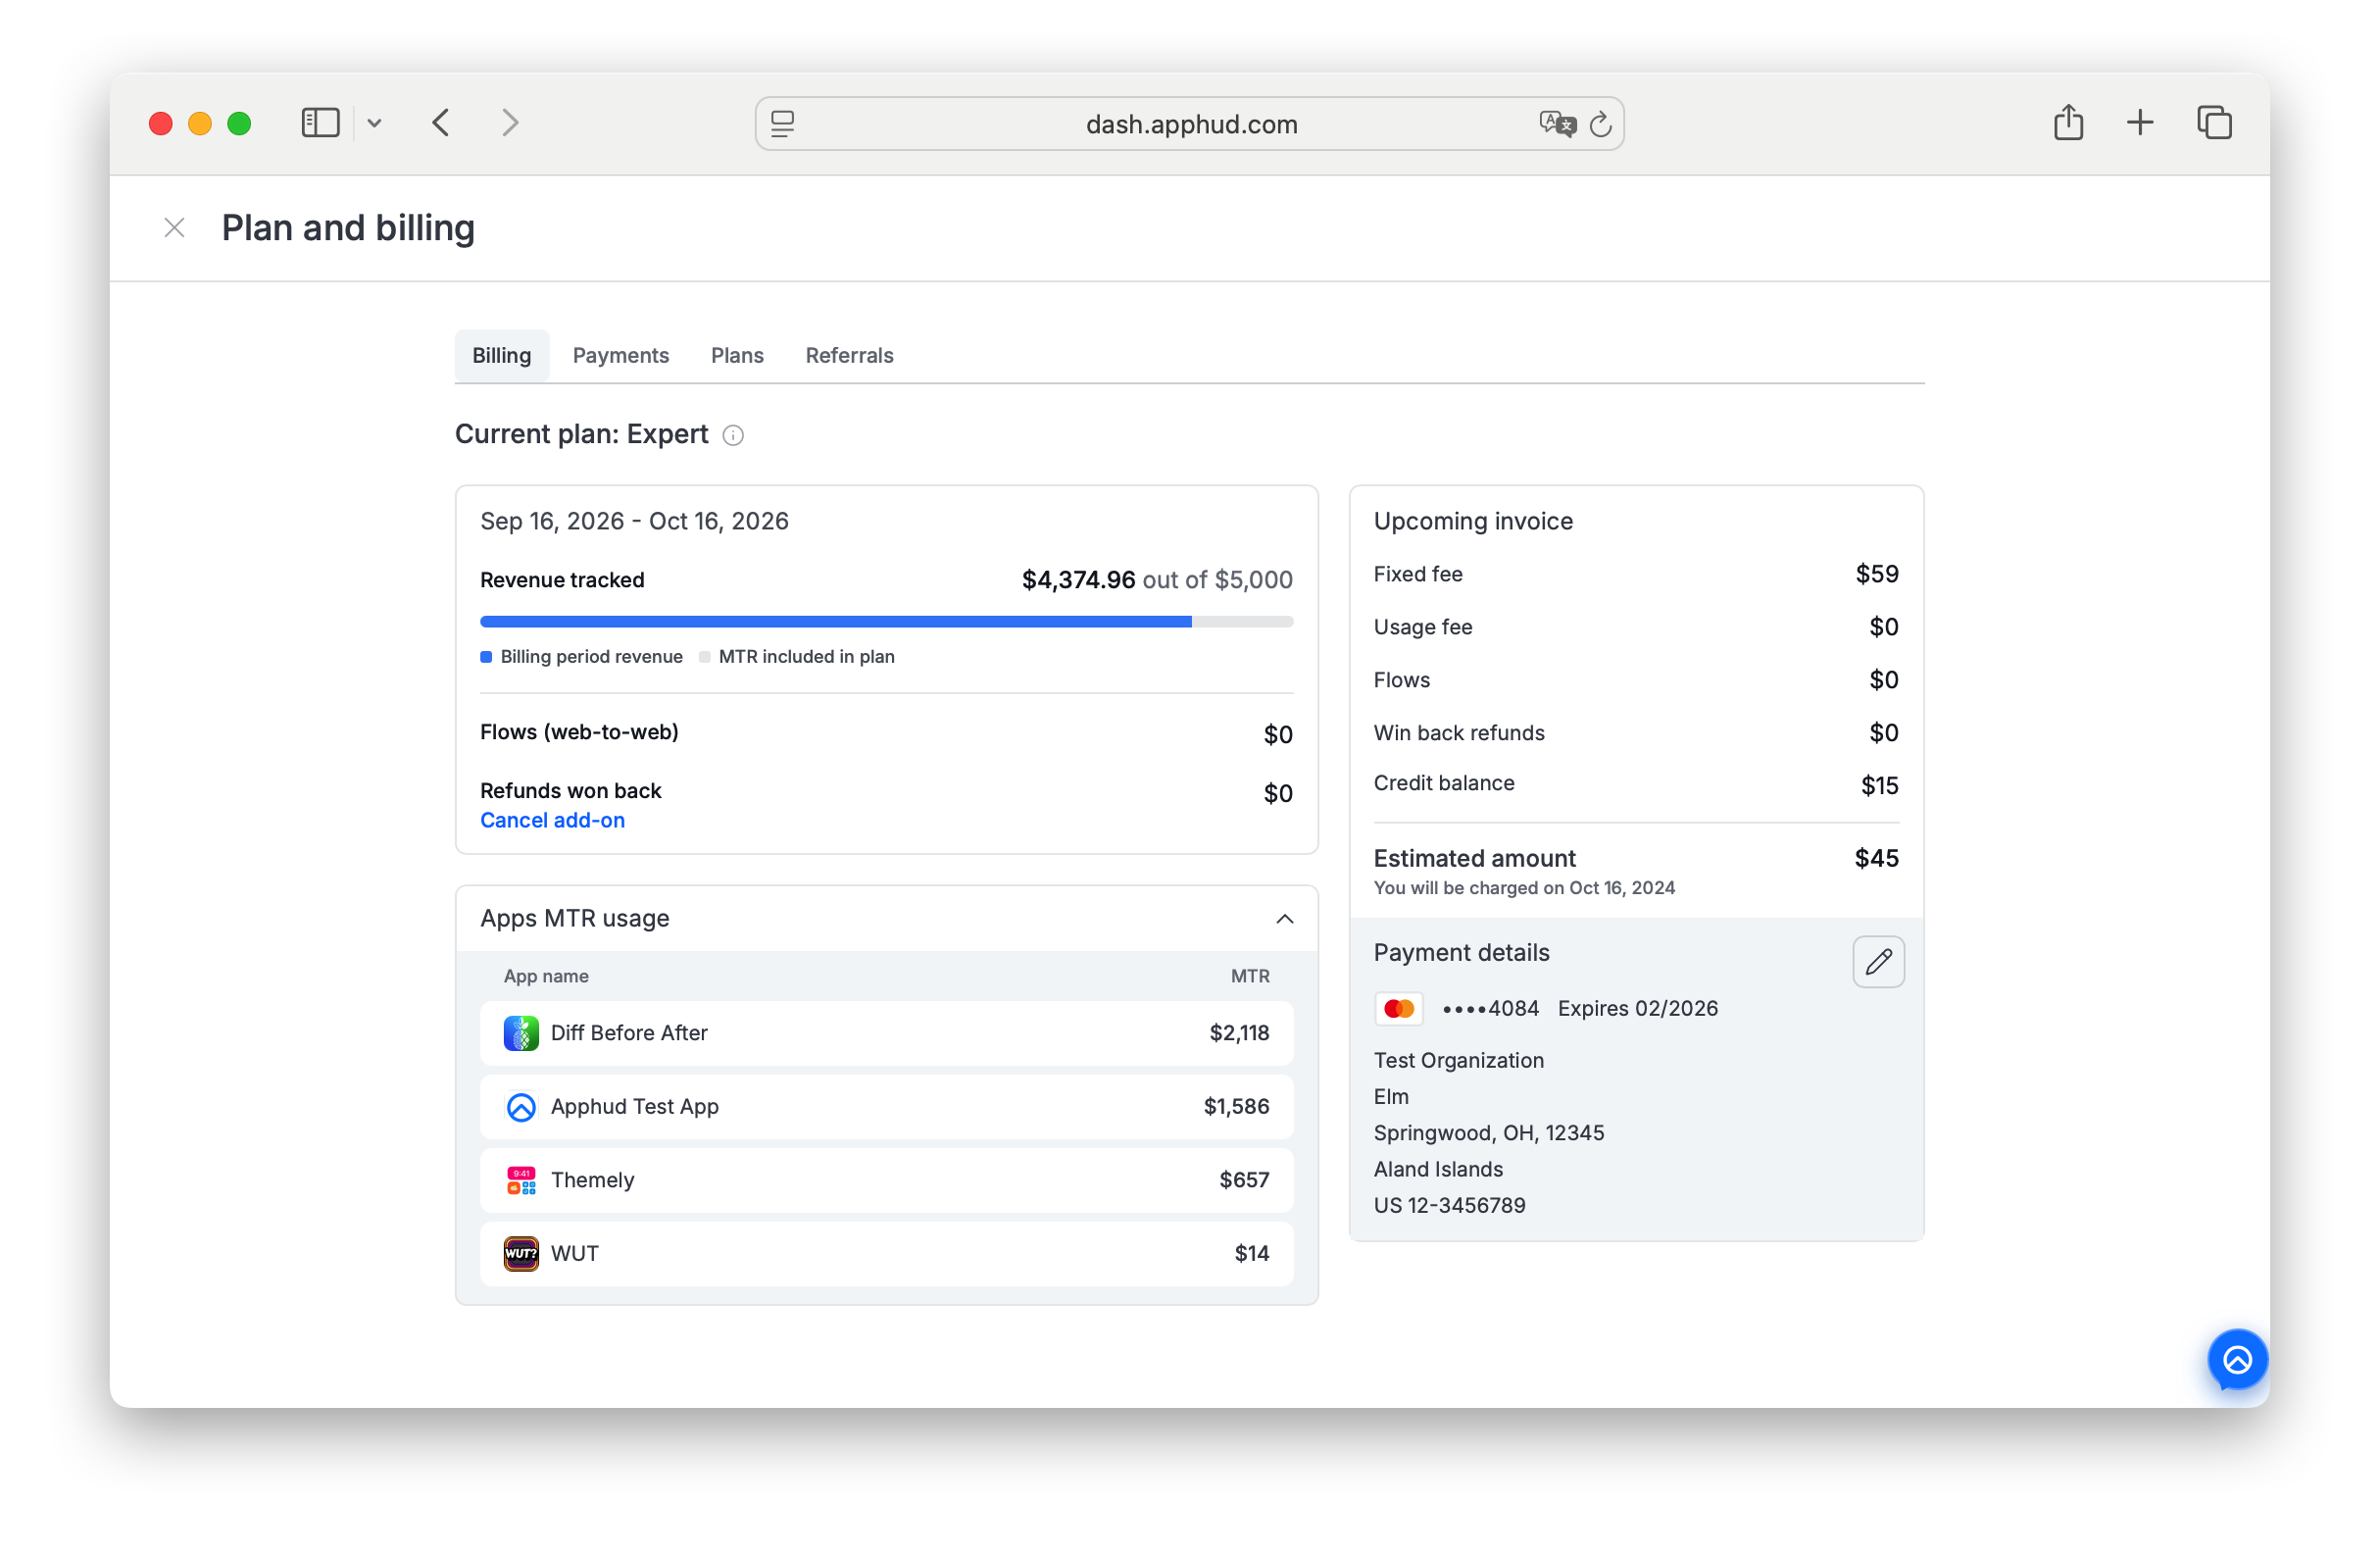Click the $1,586 MTR value
This screenshot has height=1555, width=2380.
pyautogui.click(x=1236, y=1107)
